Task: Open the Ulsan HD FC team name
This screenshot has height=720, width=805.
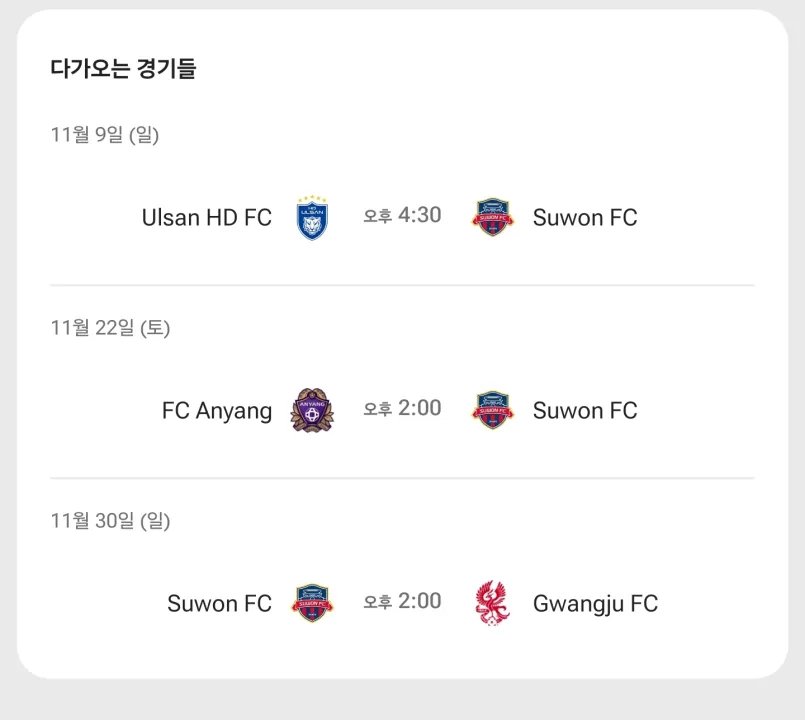Action: 207,218
